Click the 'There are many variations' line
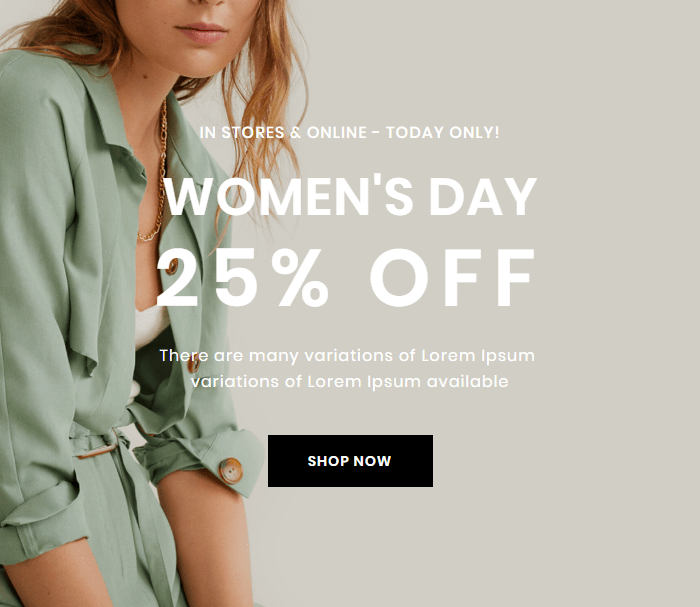Image resolution: width=700 pixels, height=607 pixels. tap(347, 355)
